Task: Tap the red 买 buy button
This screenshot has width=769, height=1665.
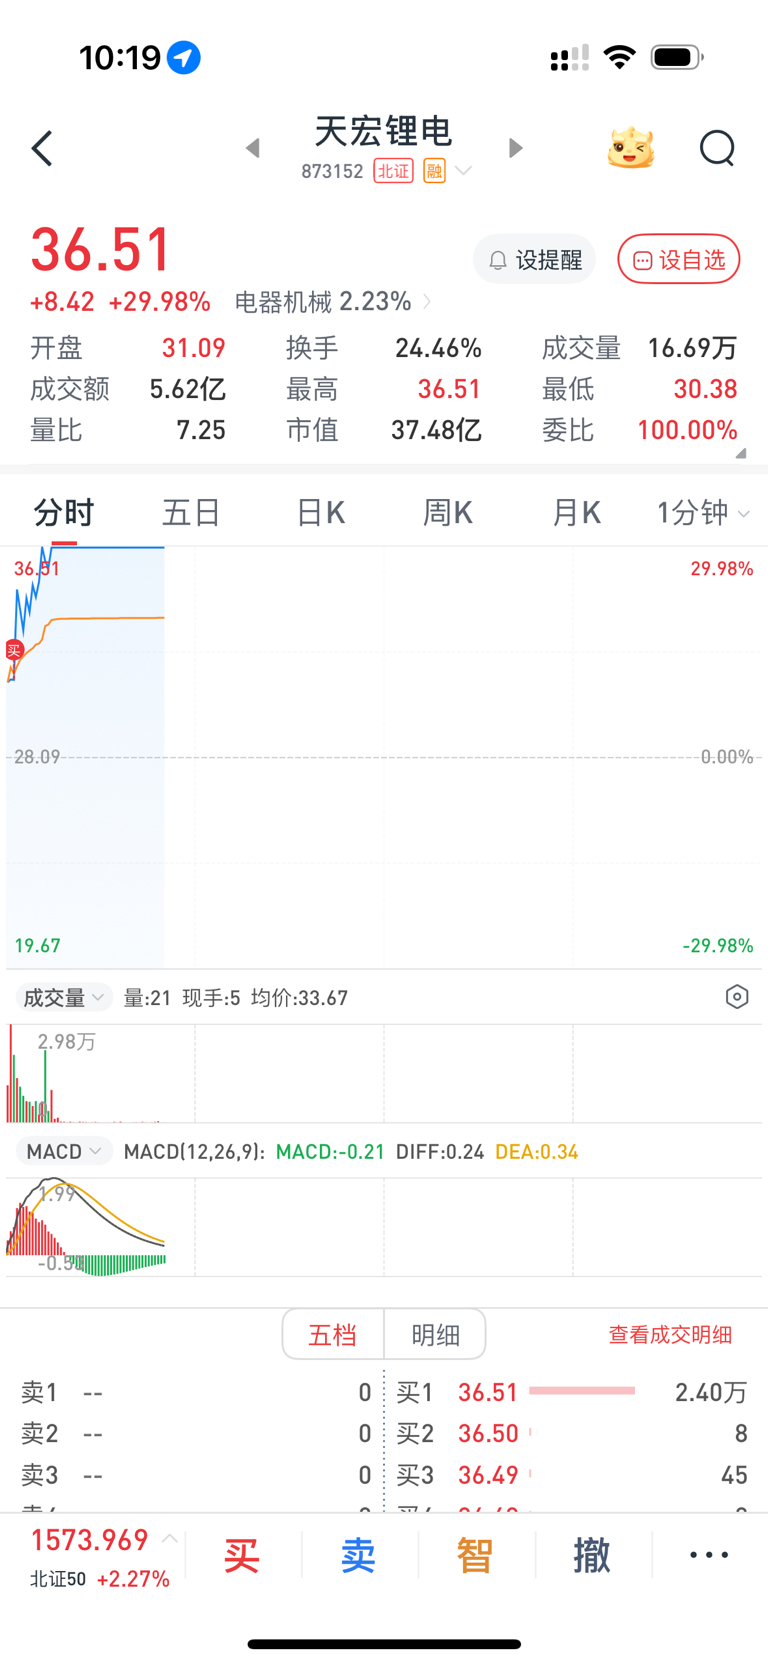Action: pyautogui.click(x=242, y=1556)
